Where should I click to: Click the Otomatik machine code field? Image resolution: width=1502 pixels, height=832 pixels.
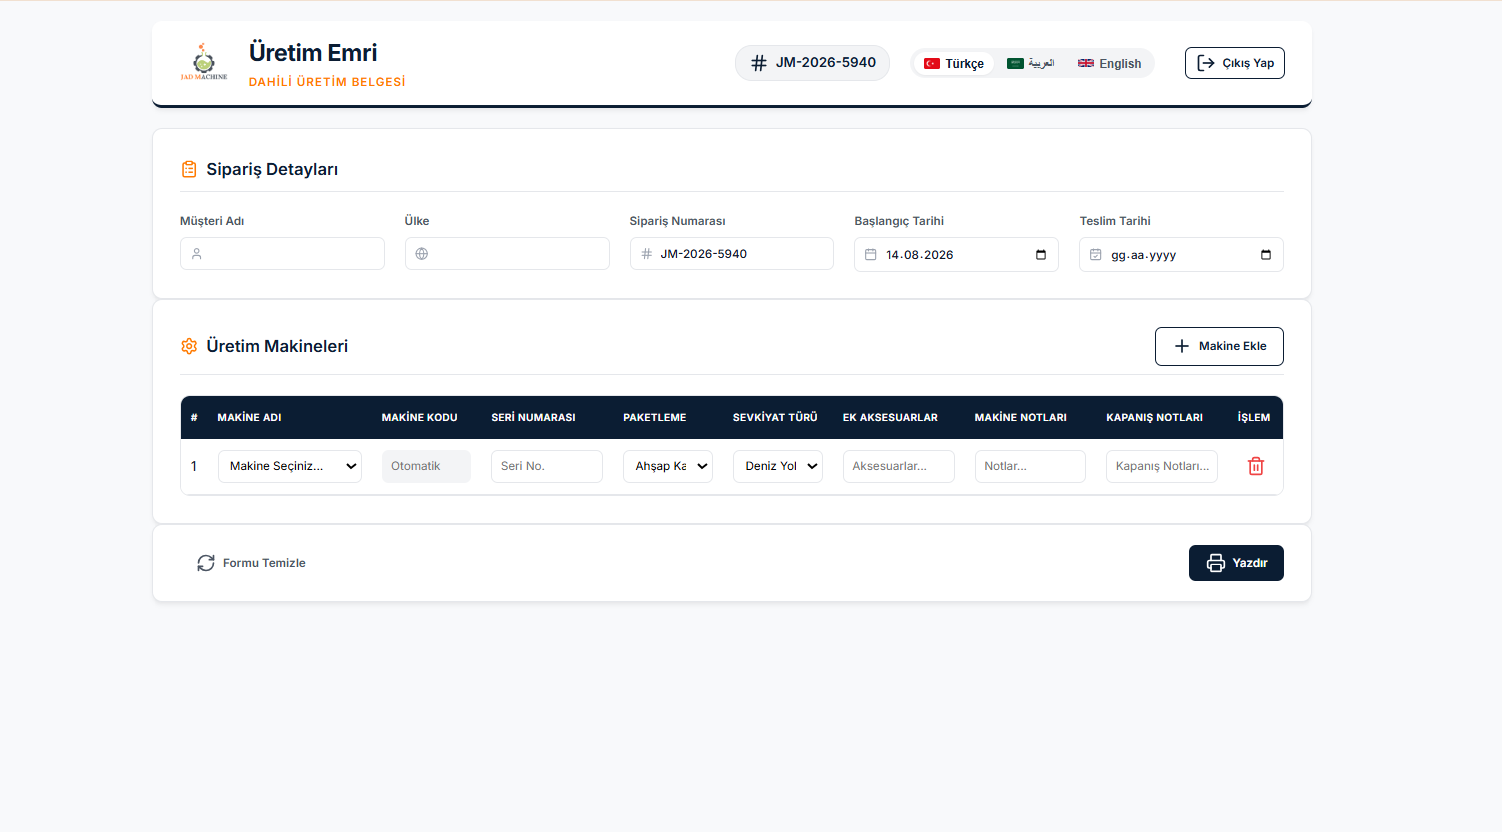[426, 466]
